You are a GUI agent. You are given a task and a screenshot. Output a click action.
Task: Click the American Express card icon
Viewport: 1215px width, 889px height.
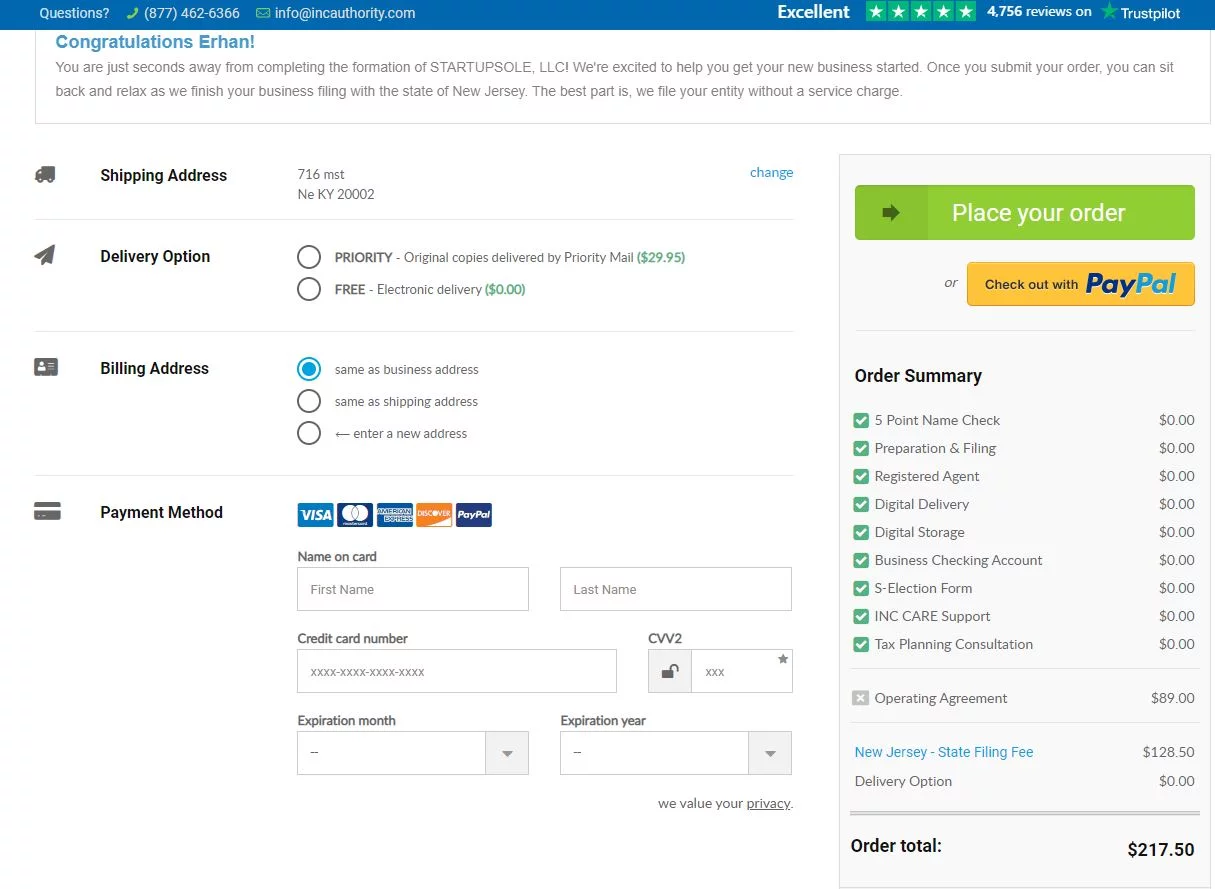(395, 515)
